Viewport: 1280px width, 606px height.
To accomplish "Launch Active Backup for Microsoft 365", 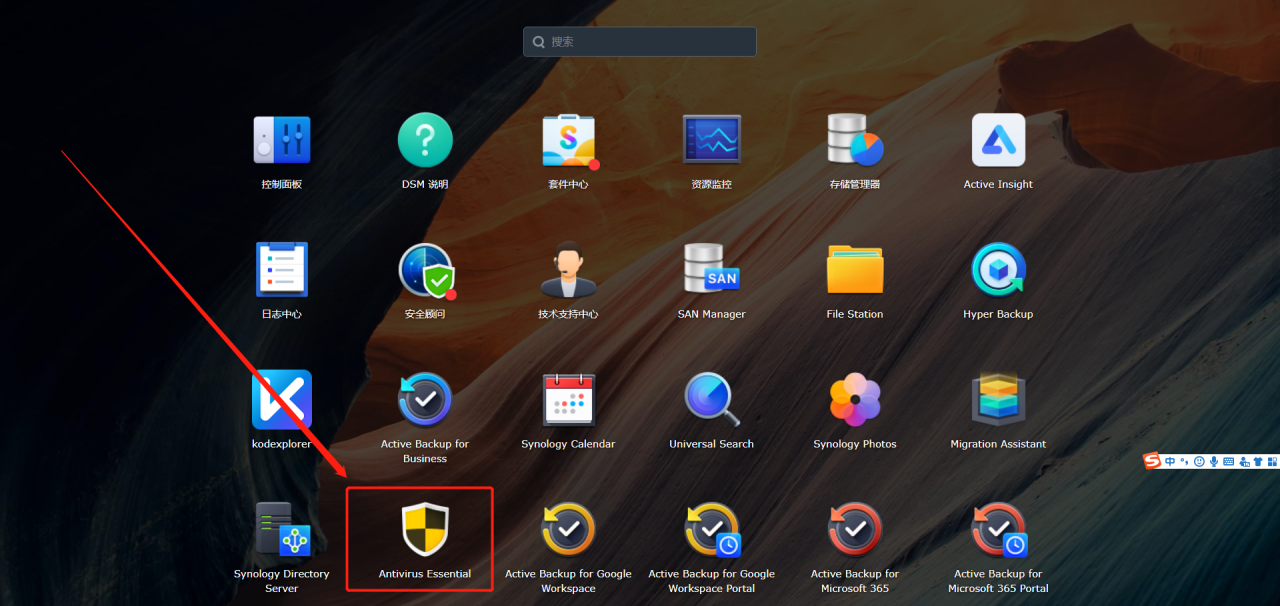I will click(855, 529).
